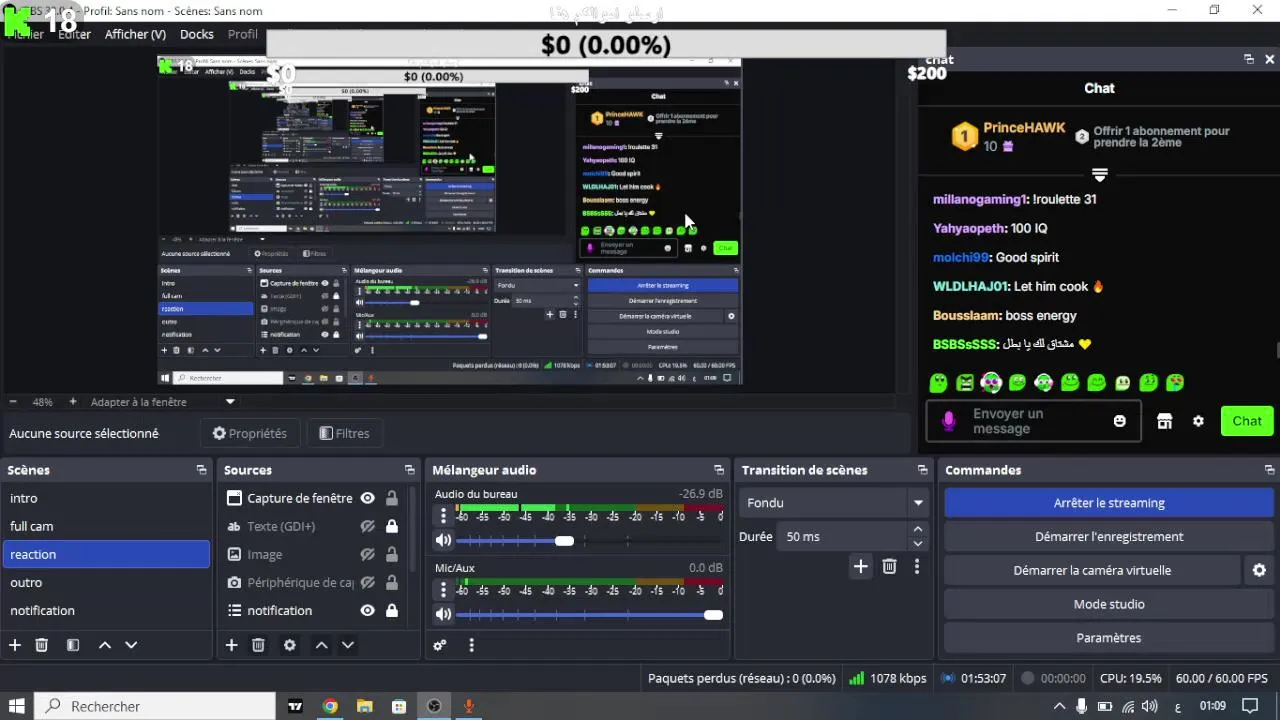Increase the transition Durée value
1280x720 pixels.
918,529
